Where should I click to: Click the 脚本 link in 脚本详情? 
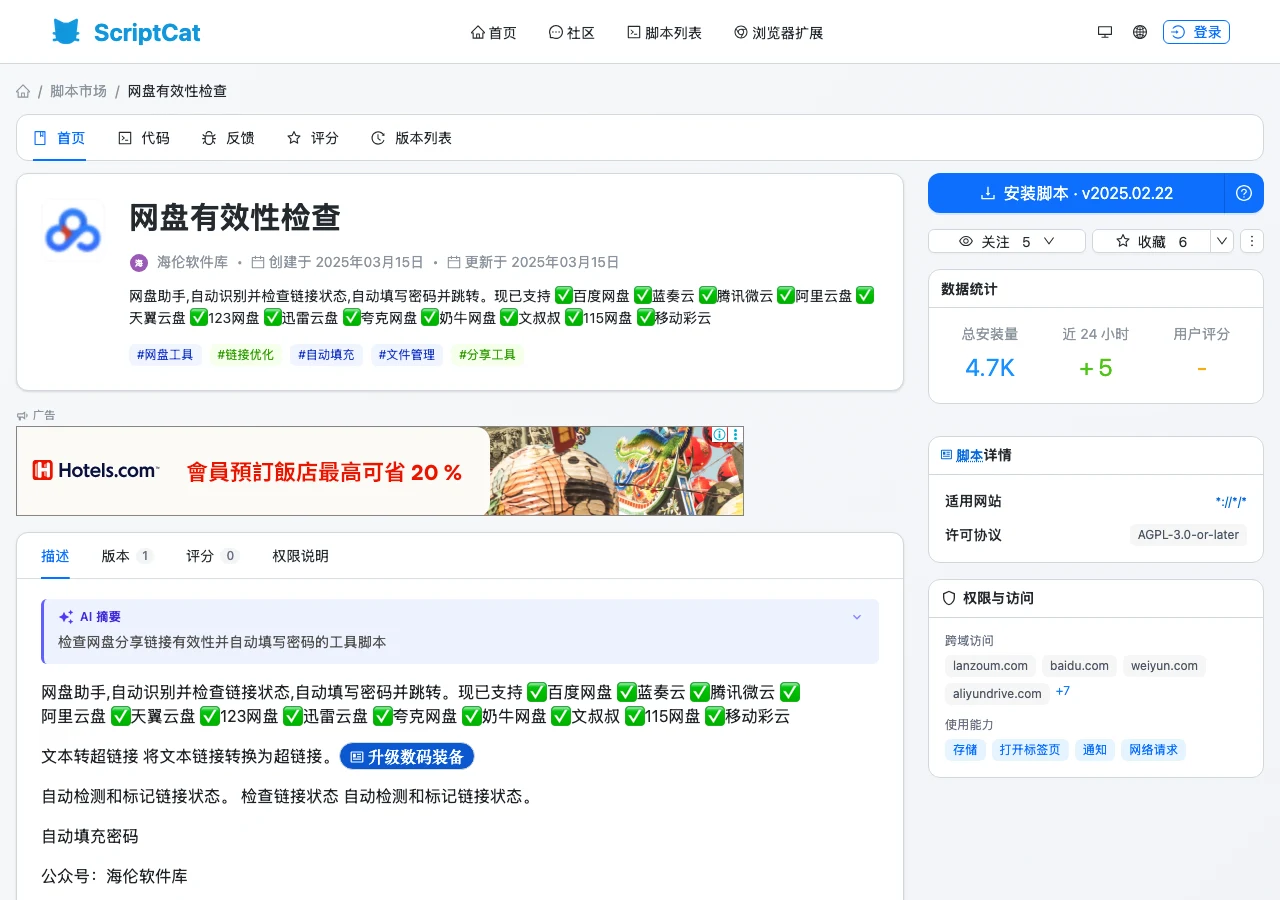pyautogui.click(x=969, y=455)
